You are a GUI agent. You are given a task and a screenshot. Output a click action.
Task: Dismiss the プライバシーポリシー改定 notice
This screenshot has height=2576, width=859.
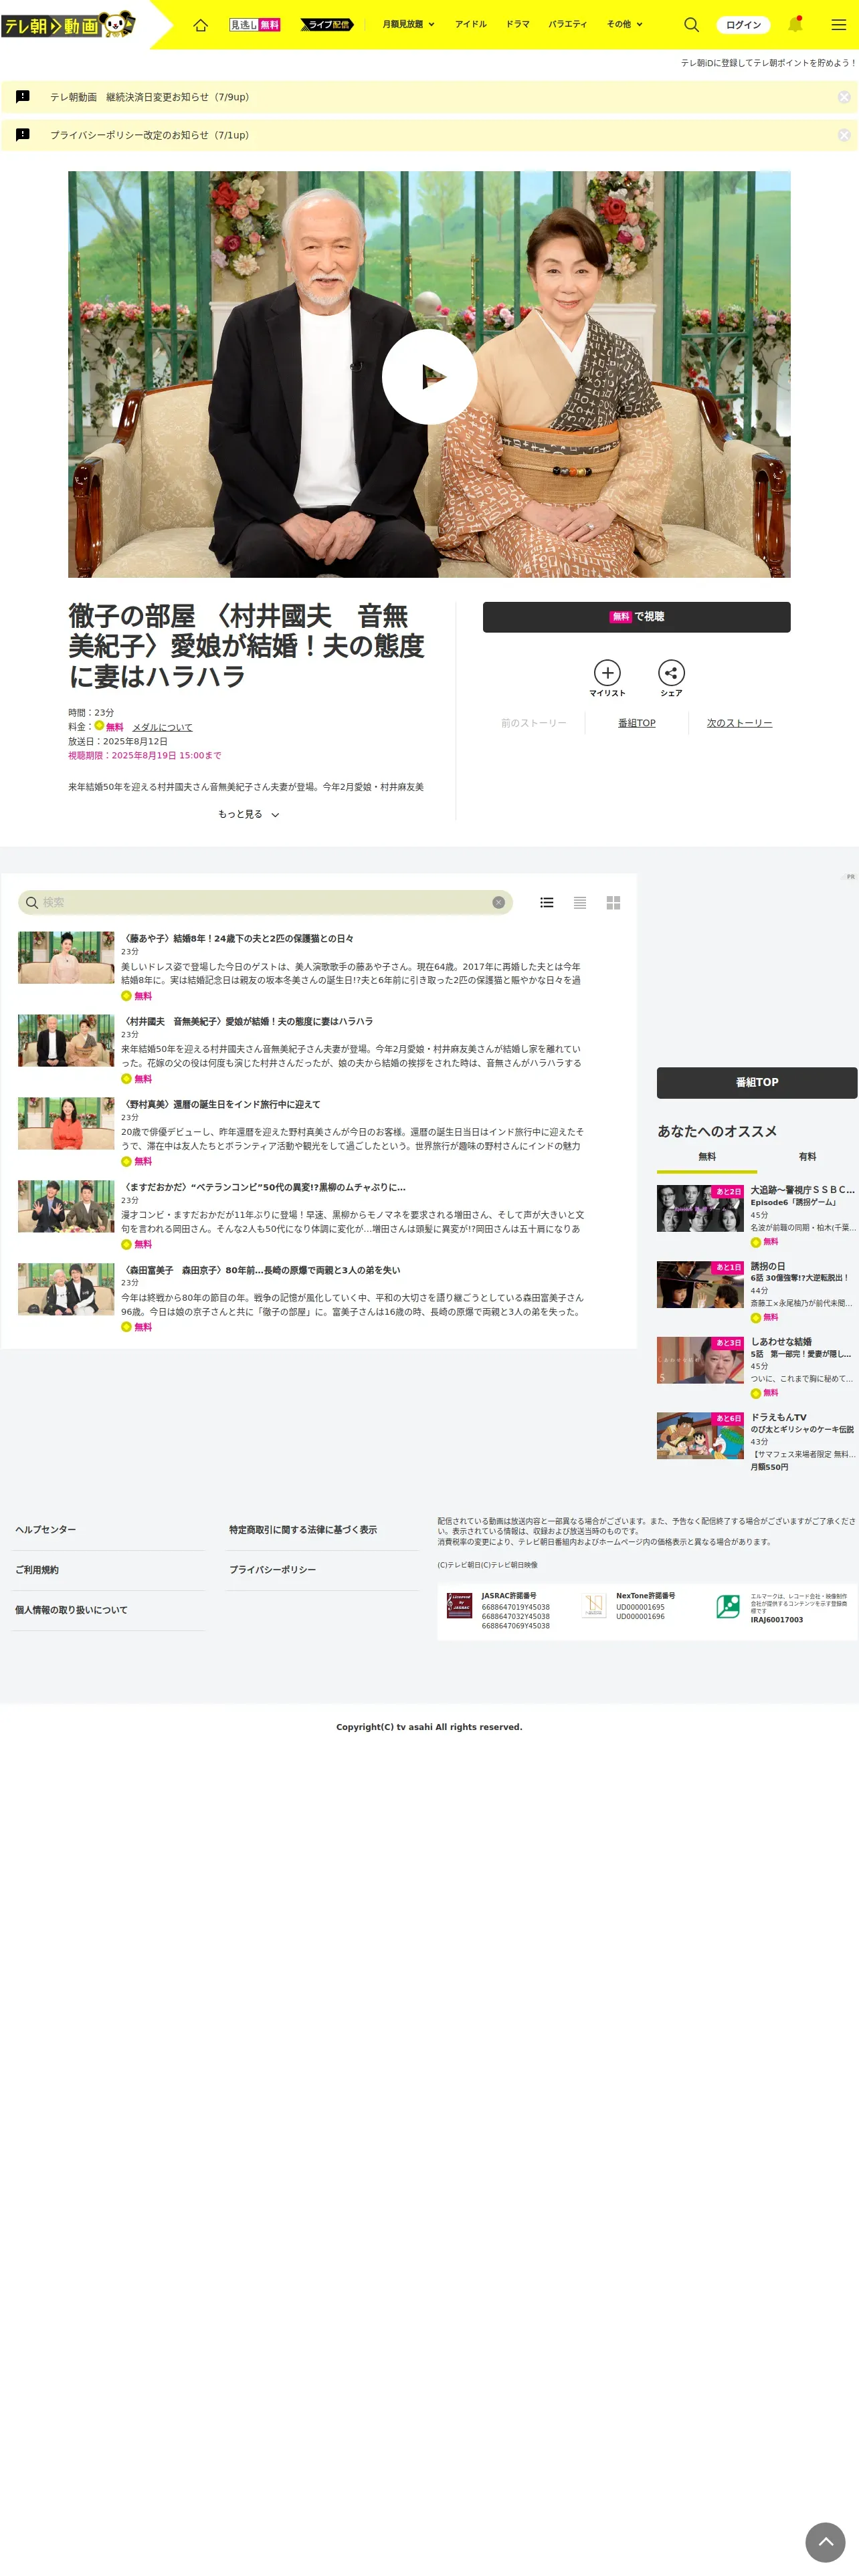pos(844,135)
